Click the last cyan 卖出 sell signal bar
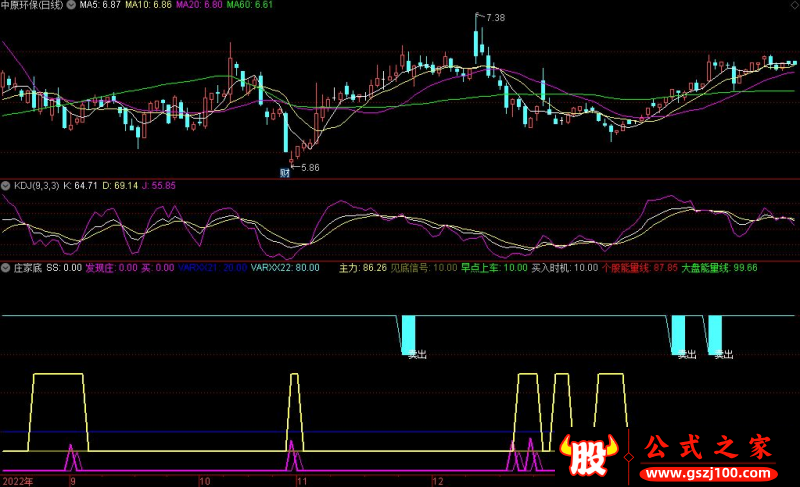 pos(715,334)
